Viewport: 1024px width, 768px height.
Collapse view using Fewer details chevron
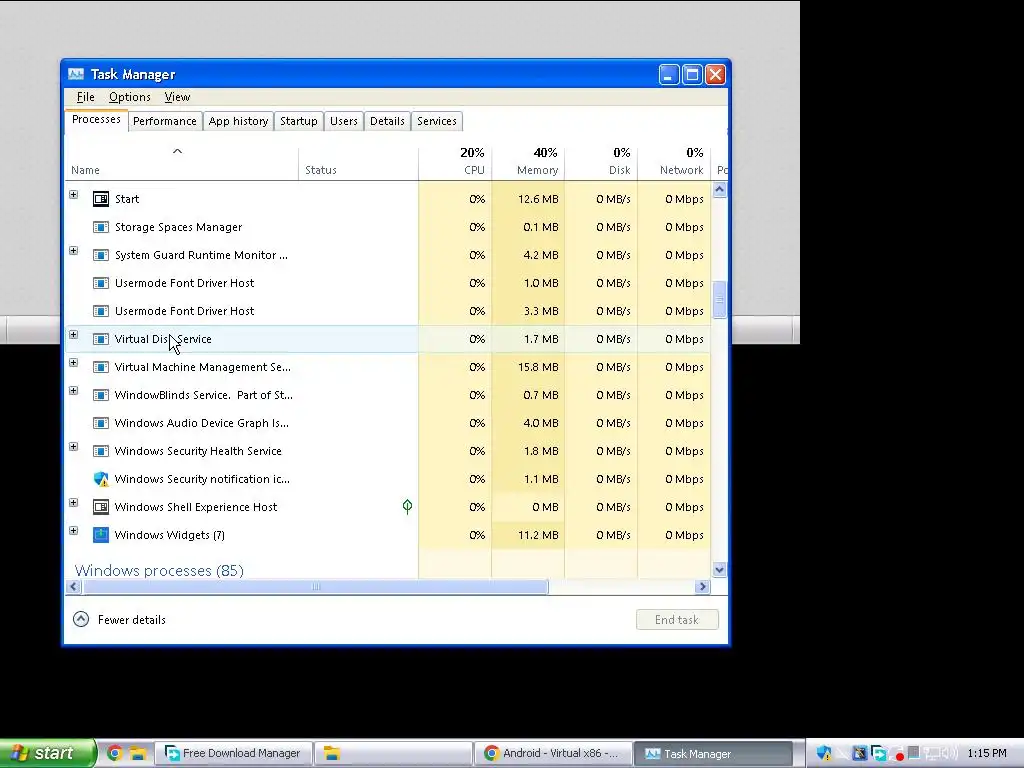pos(81,619)
